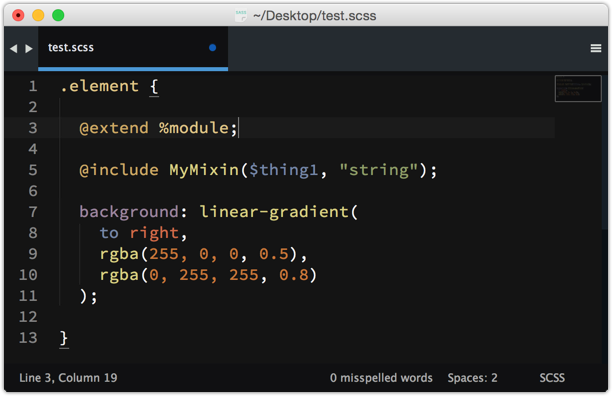Click line number 3 in gutter

(x=33, y=128)
